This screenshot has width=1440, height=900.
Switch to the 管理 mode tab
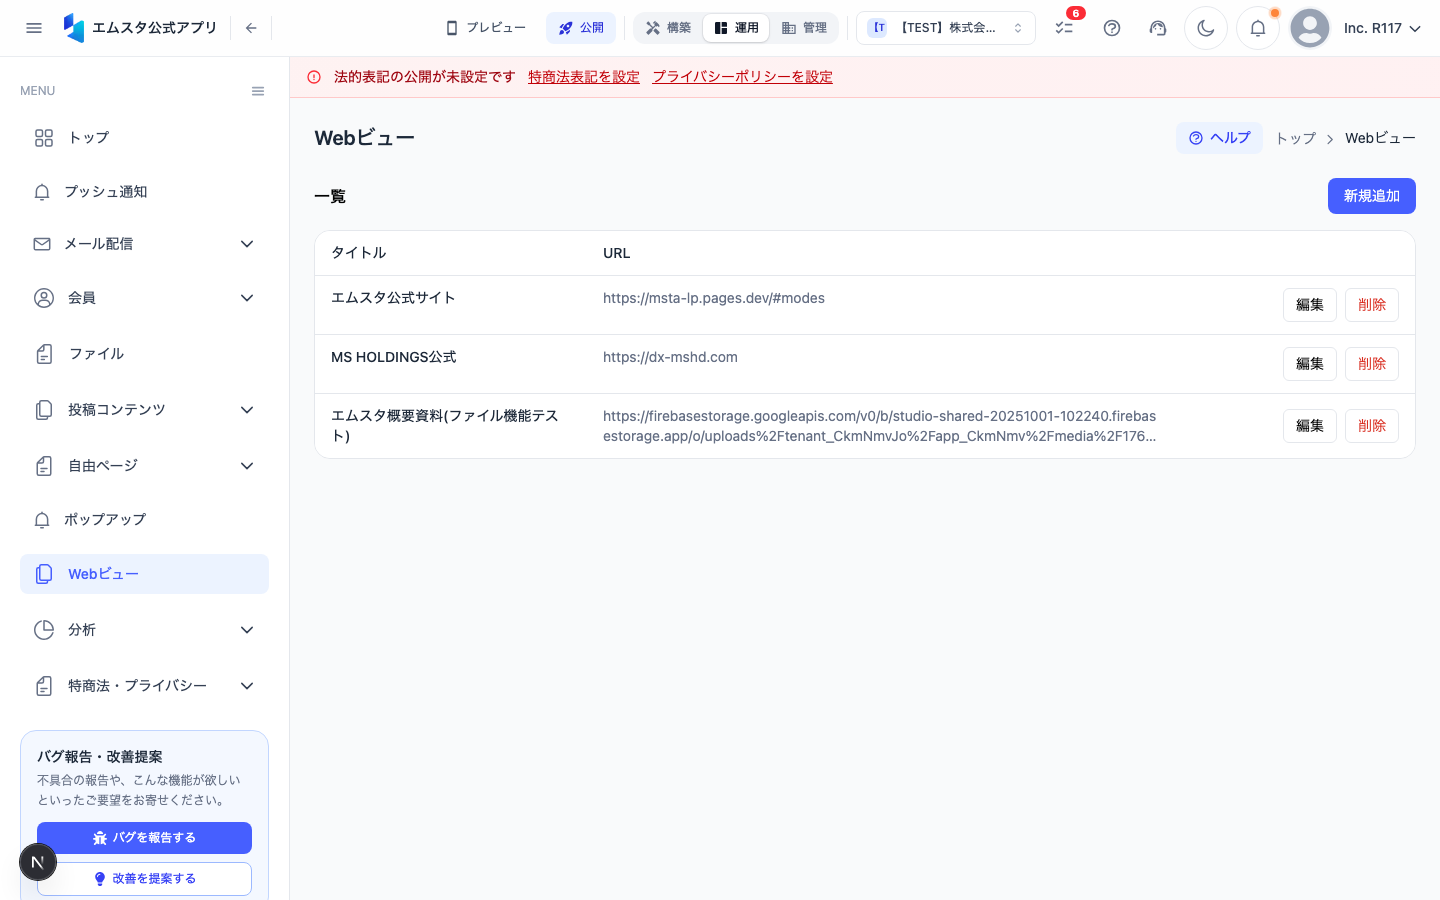point(804,28)
